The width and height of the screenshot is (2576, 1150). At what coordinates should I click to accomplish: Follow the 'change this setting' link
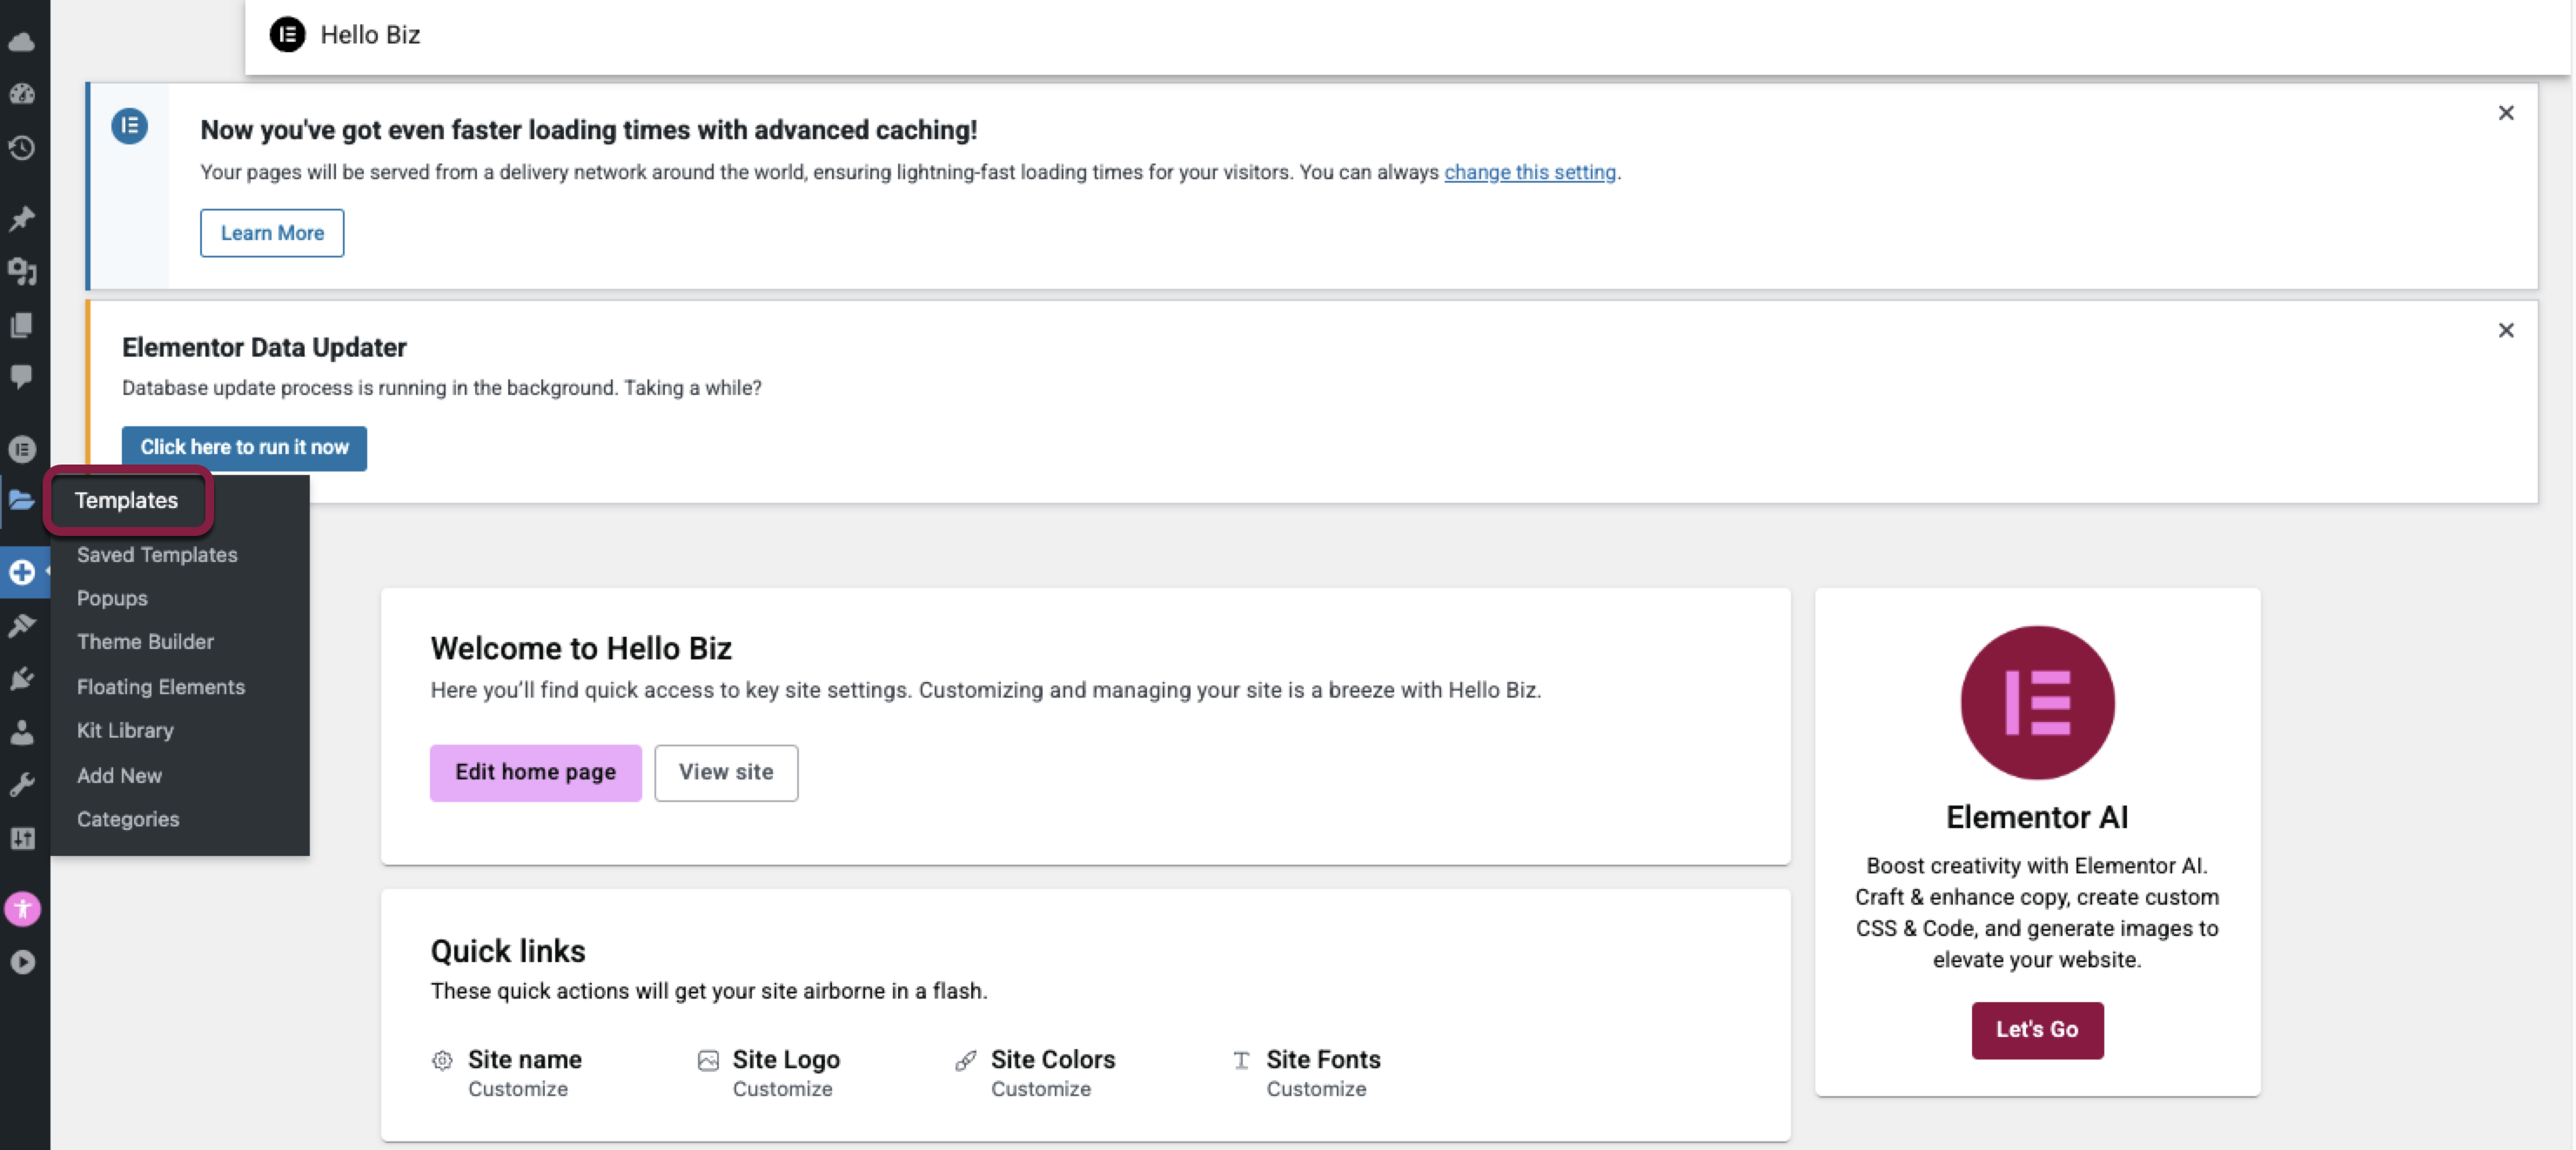pos(1530,172)
